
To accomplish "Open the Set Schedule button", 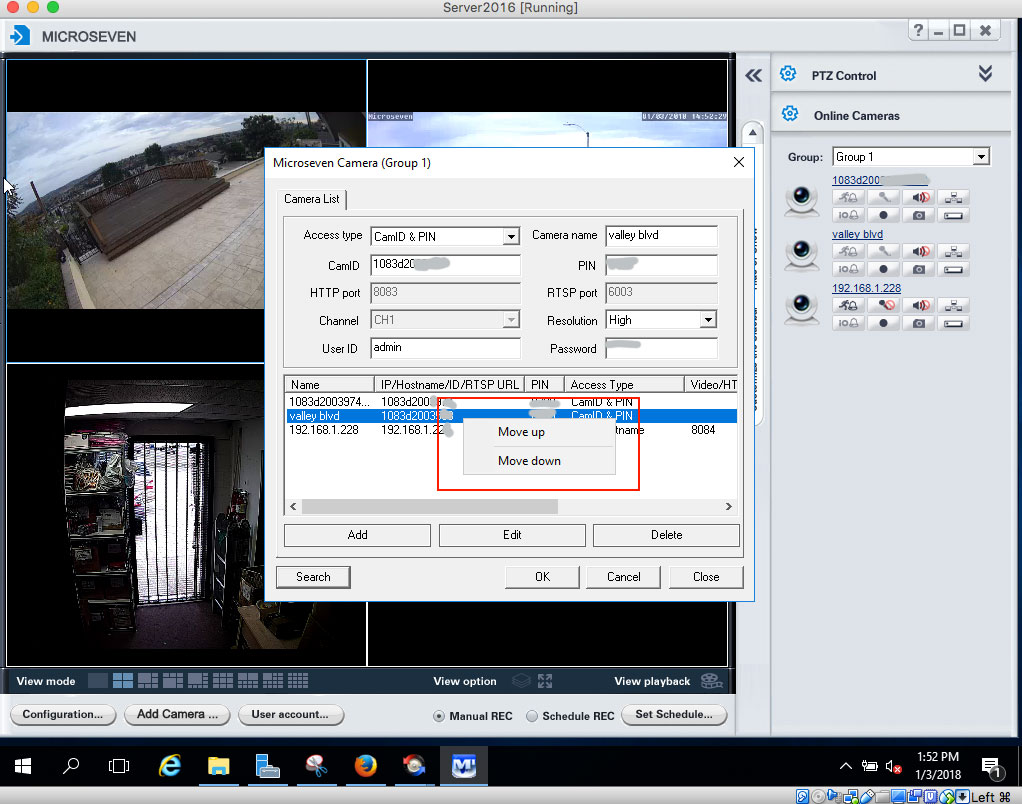I will [x=674, y=714].
